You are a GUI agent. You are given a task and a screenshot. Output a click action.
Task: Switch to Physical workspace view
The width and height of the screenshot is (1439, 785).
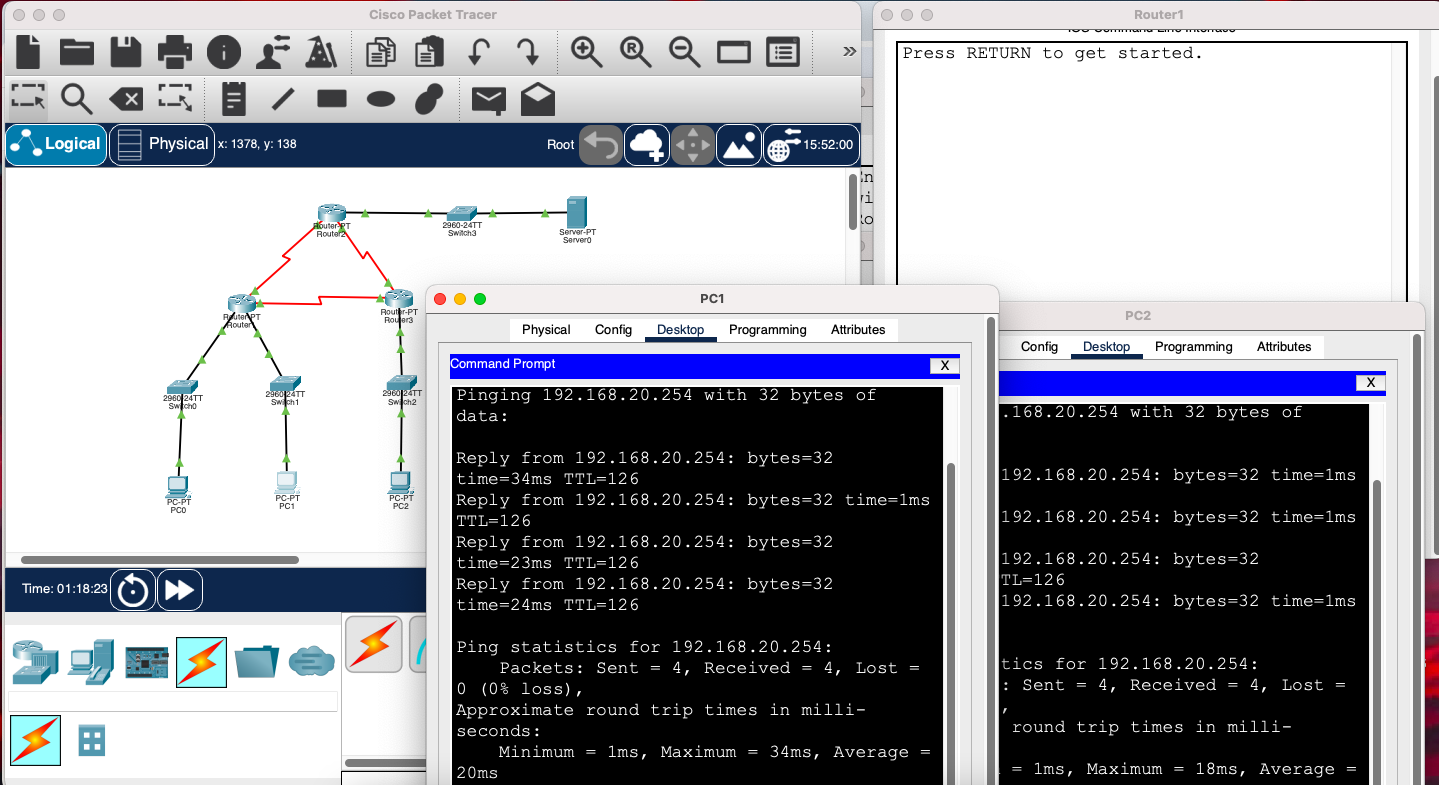click(x=162, y=144)
